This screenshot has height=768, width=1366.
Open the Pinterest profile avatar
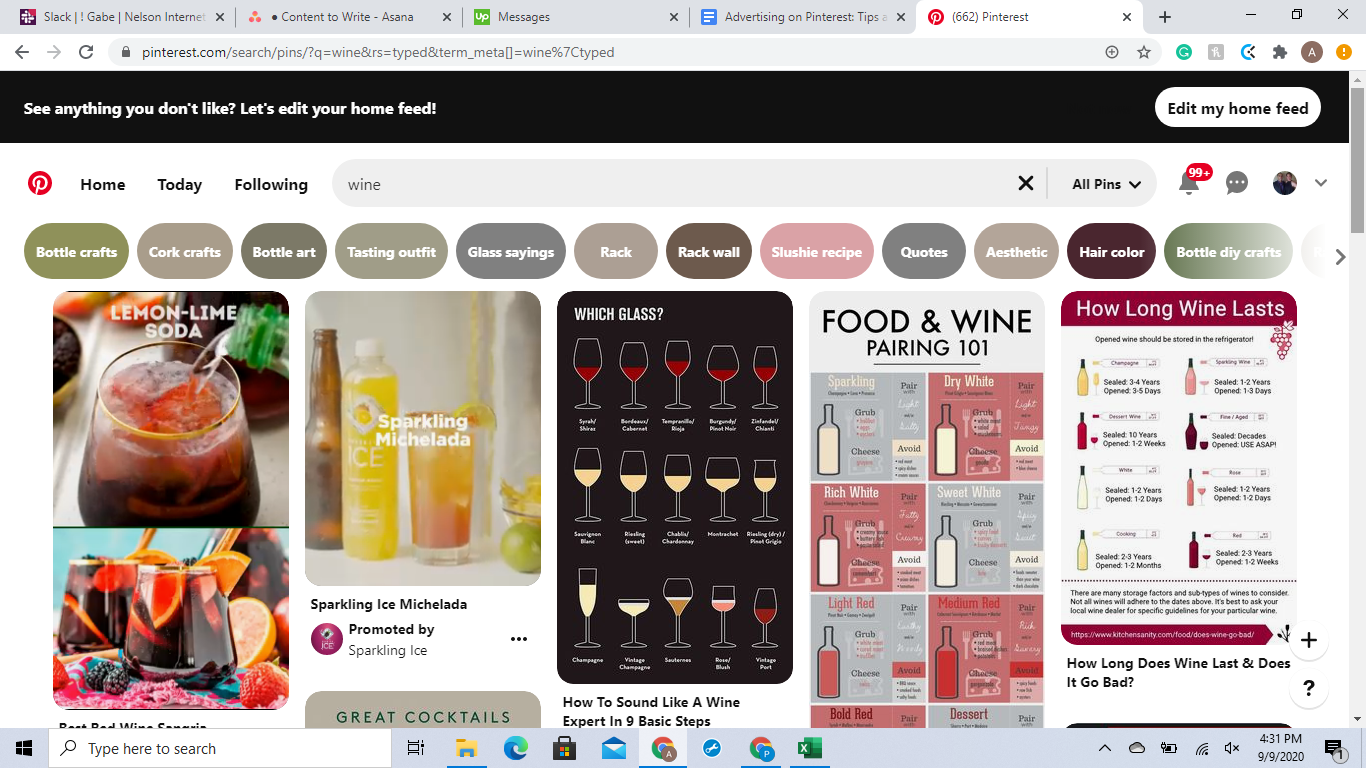click(1285, 183)
